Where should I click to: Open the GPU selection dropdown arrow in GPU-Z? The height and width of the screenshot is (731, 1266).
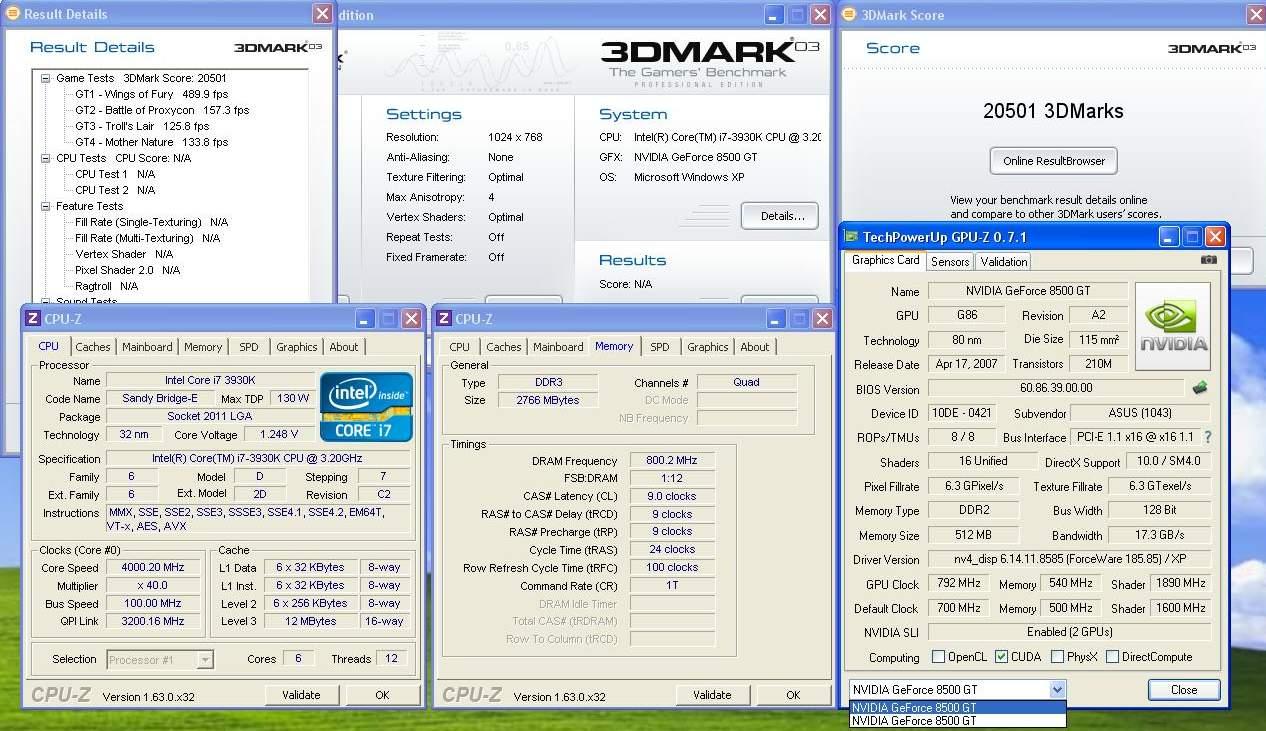pos(1058,690)
